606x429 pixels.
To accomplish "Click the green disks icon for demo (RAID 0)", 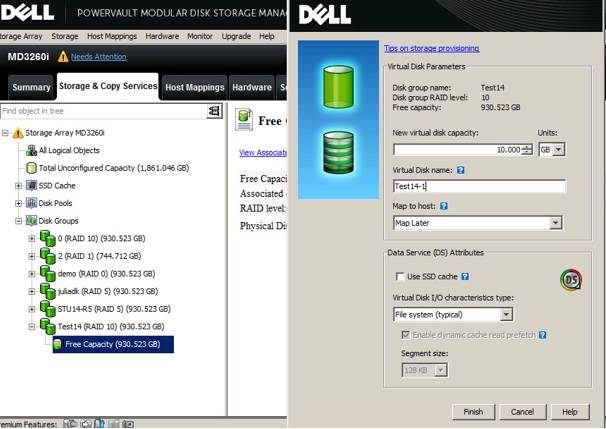I will (48, 274).
